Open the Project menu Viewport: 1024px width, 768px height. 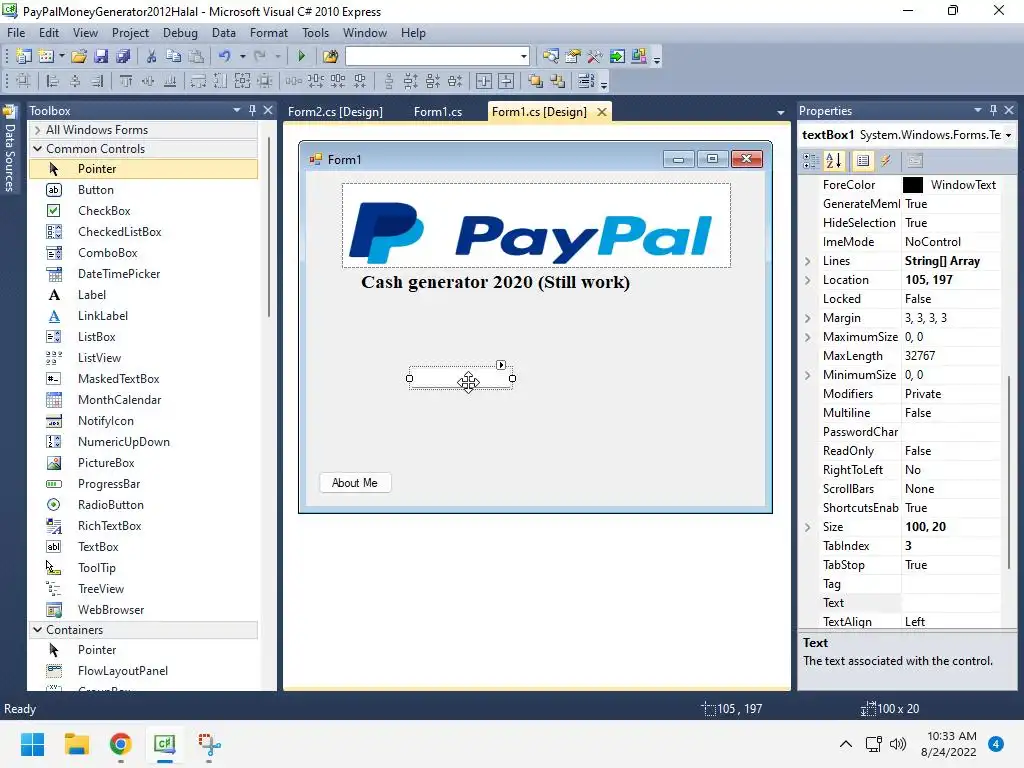click(130, 33)
